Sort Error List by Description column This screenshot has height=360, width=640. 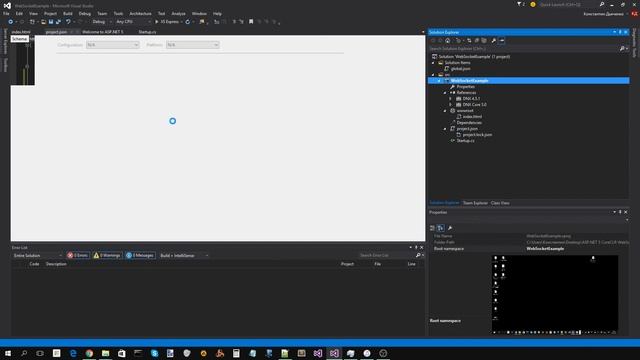[x=56, y=264]
